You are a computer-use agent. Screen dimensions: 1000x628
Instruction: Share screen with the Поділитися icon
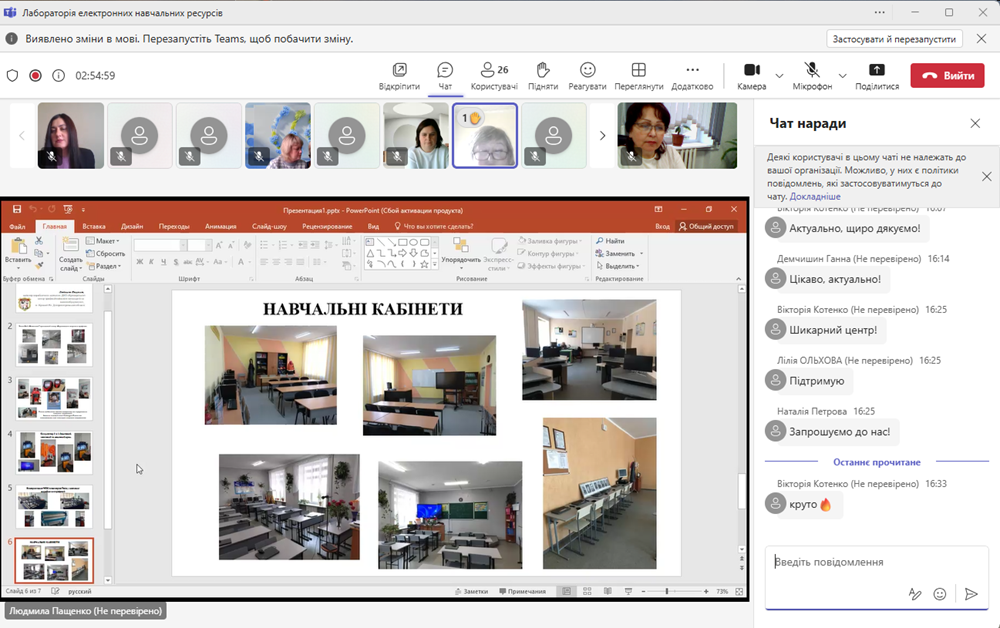[x=877, y=70]
